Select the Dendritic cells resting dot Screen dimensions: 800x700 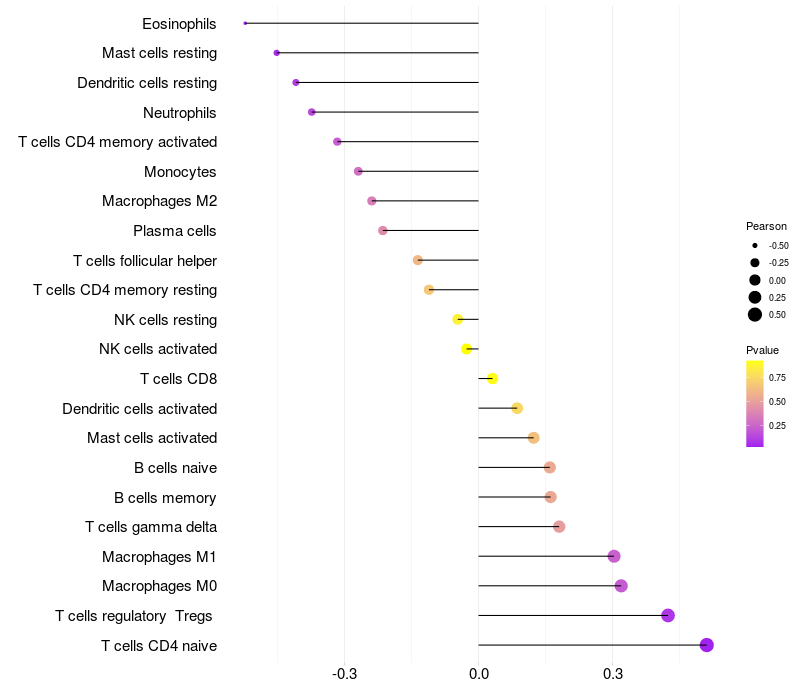tap(296, 83)
